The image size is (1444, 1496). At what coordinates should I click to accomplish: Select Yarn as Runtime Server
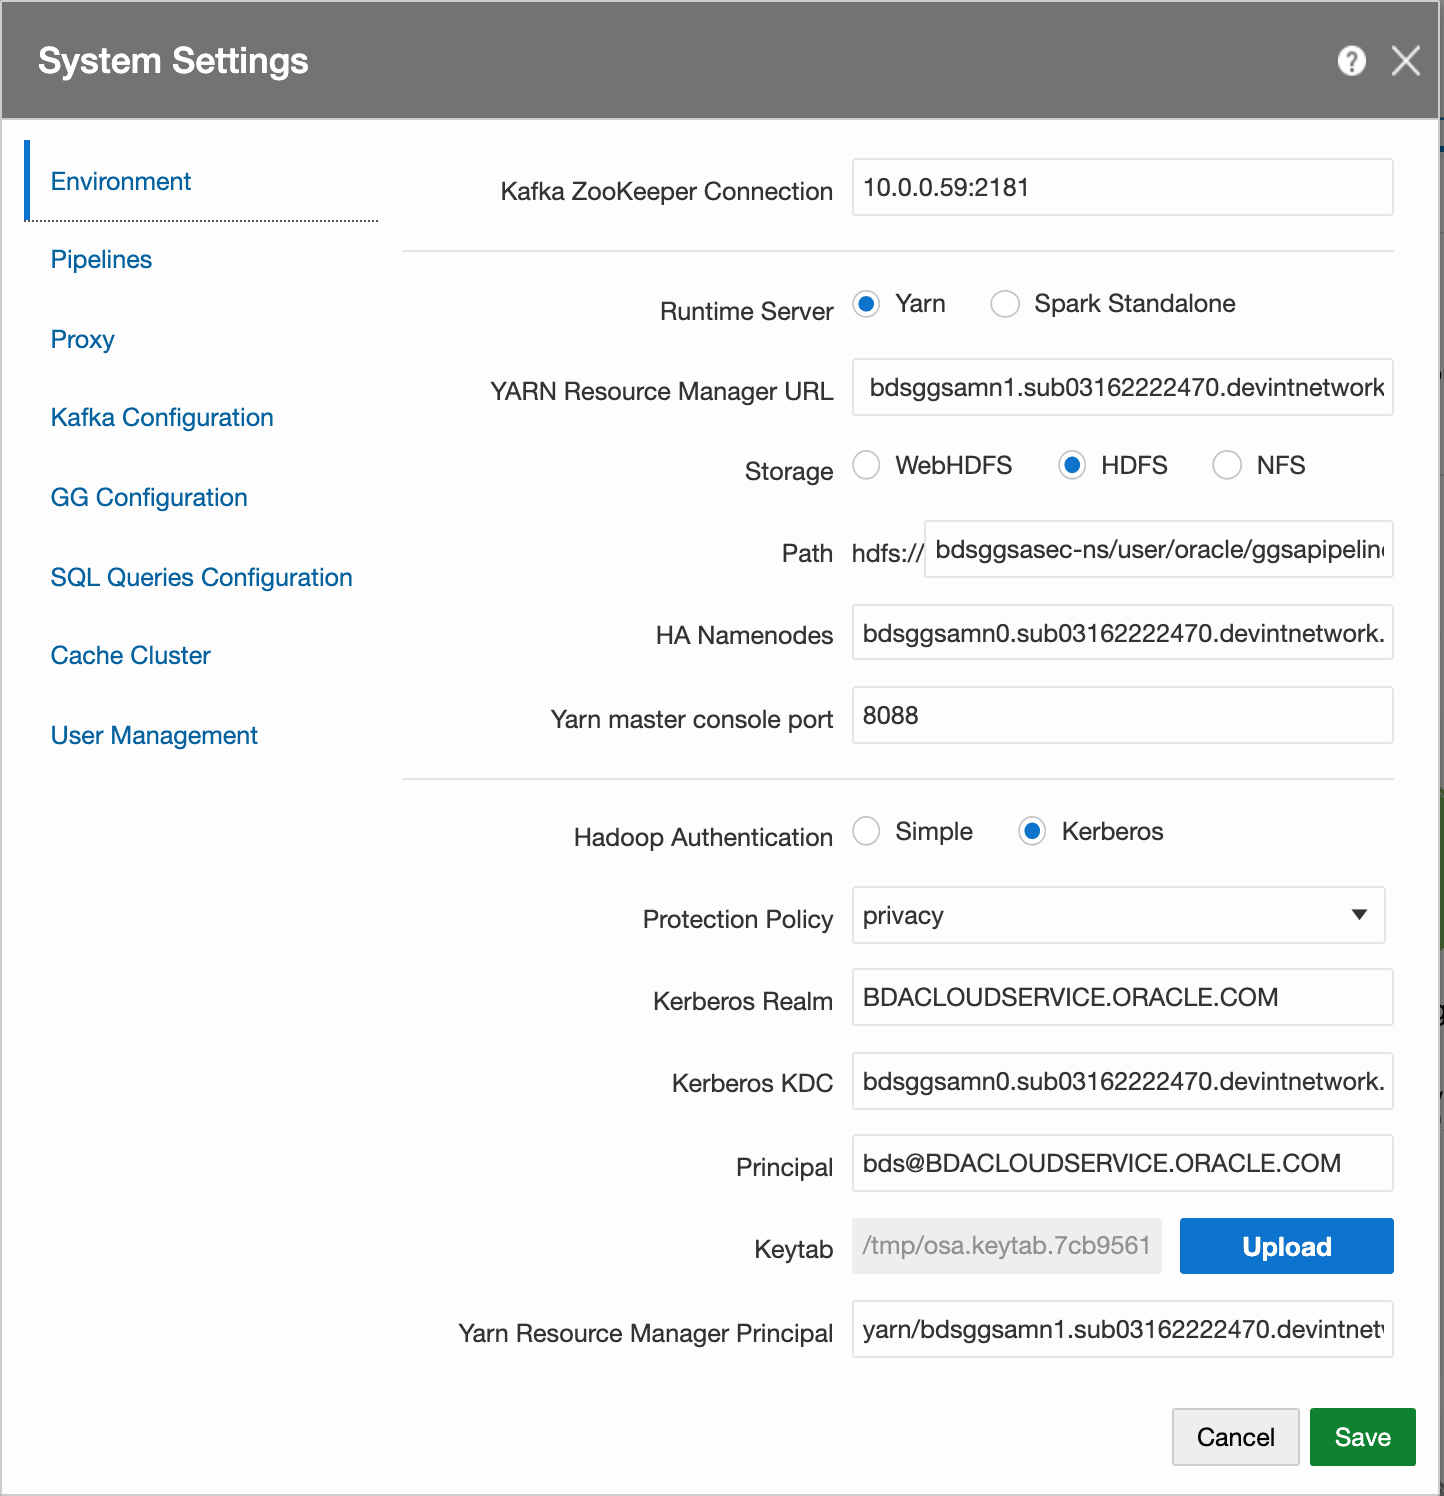866,303
